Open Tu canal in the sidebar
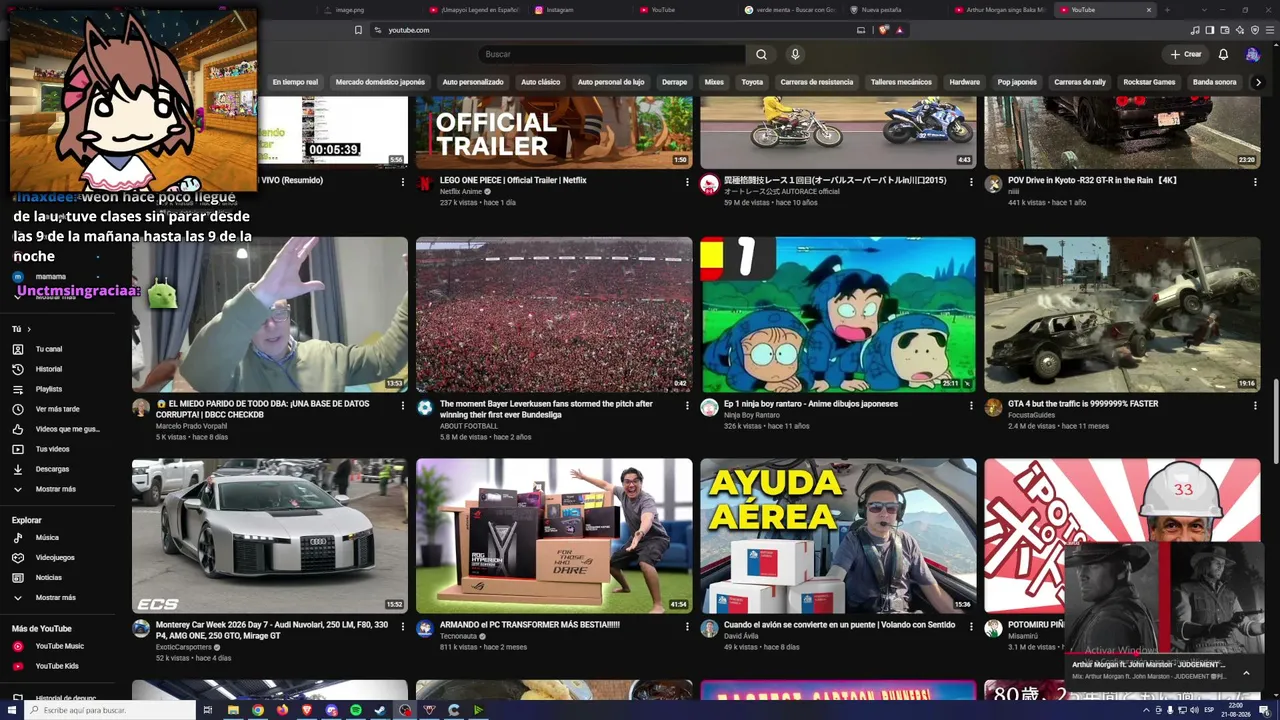Viewport: 1280px width, 720px height. pyautogui.click(x=49, y=349)
